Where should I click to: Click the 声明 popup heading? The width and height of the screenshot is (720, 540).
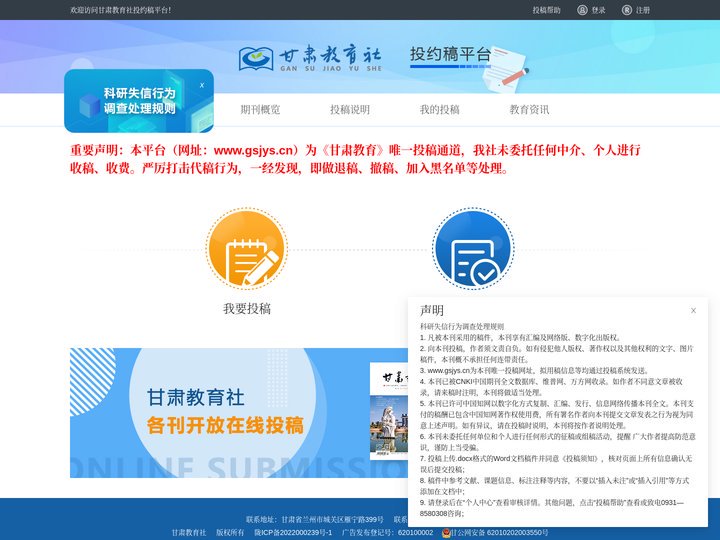[432, 310]
